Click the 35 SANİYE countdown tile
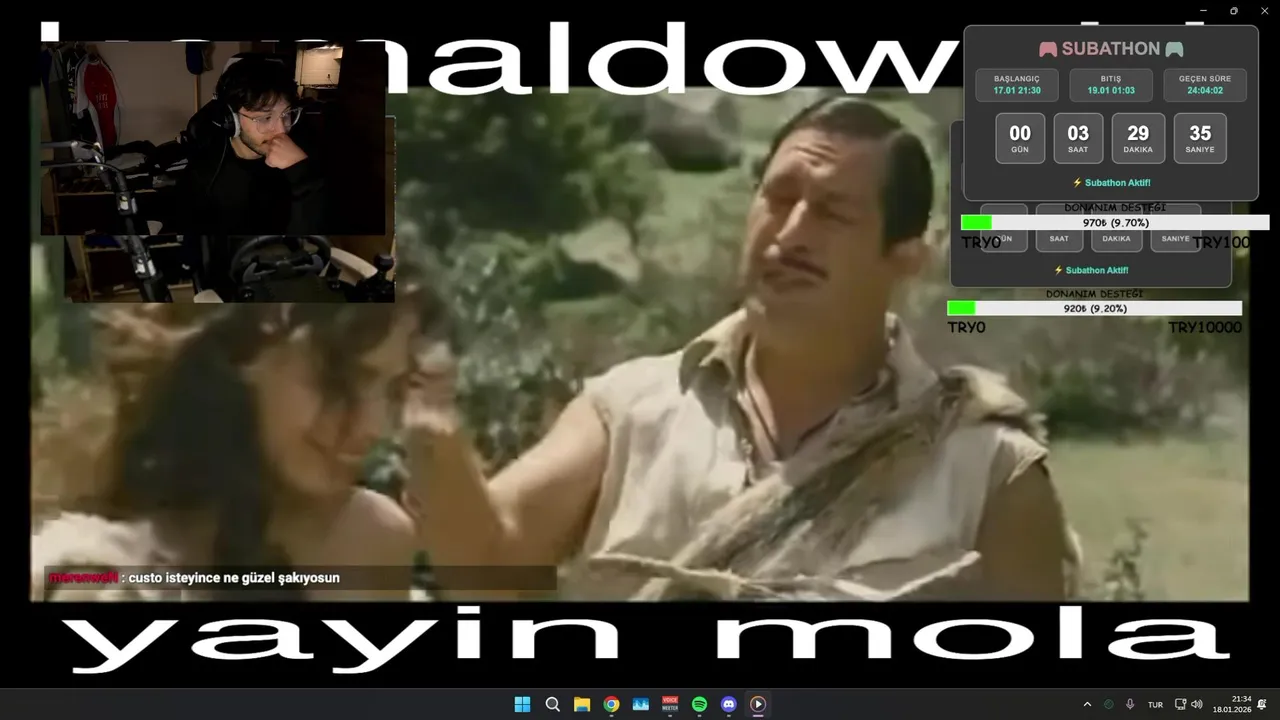 point(1200,138)
